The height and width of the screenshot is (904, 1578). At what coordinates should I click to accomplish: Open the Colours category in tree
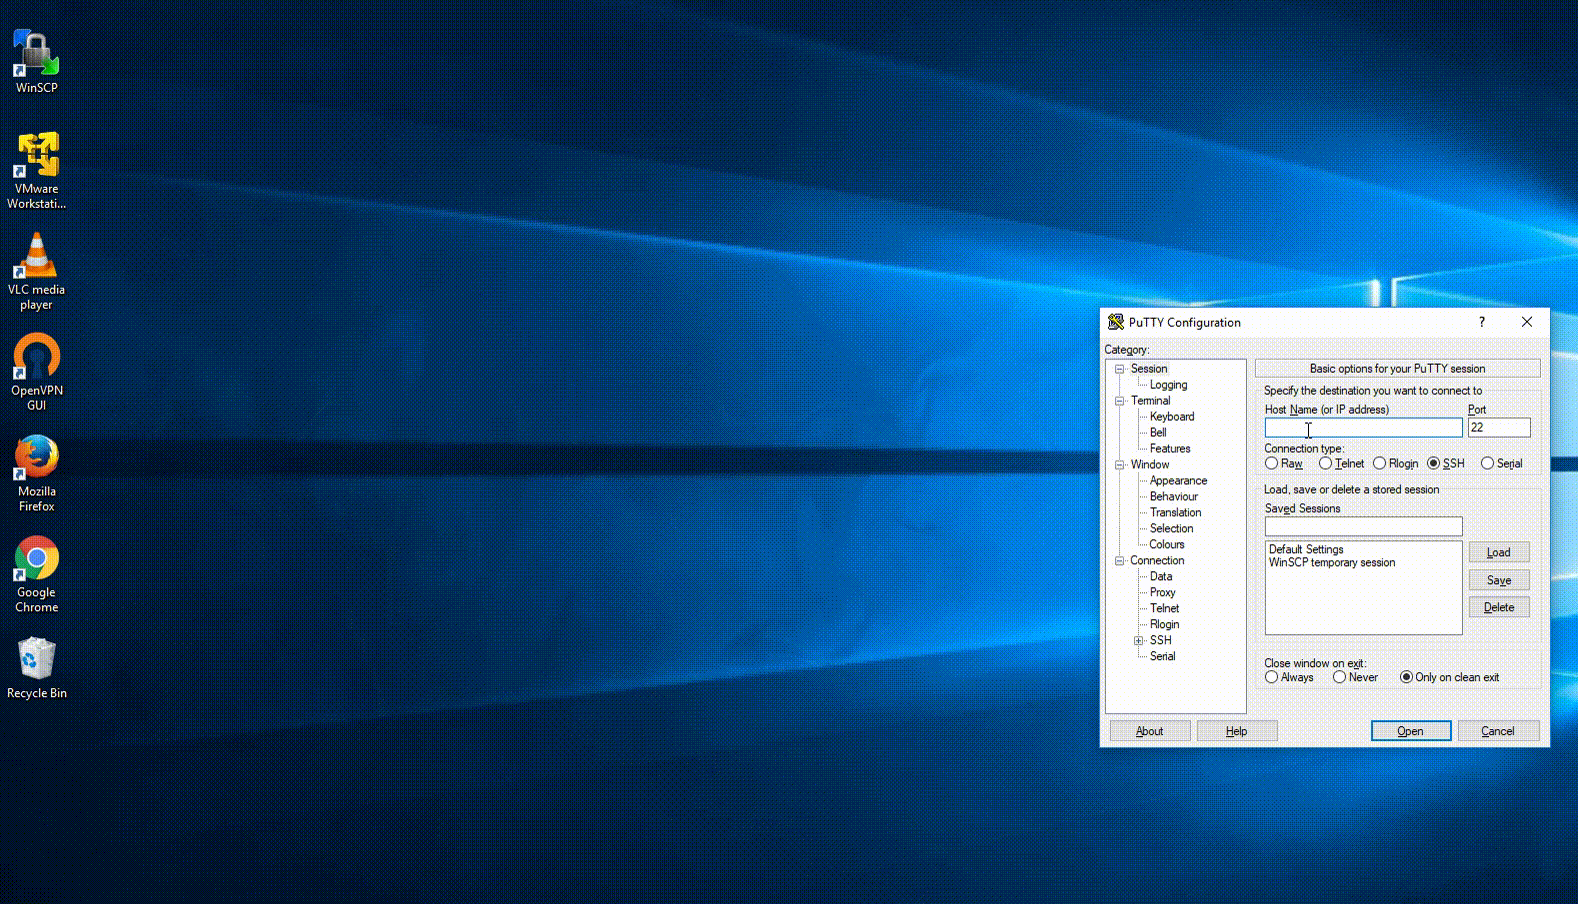[x=1166, y=544]
